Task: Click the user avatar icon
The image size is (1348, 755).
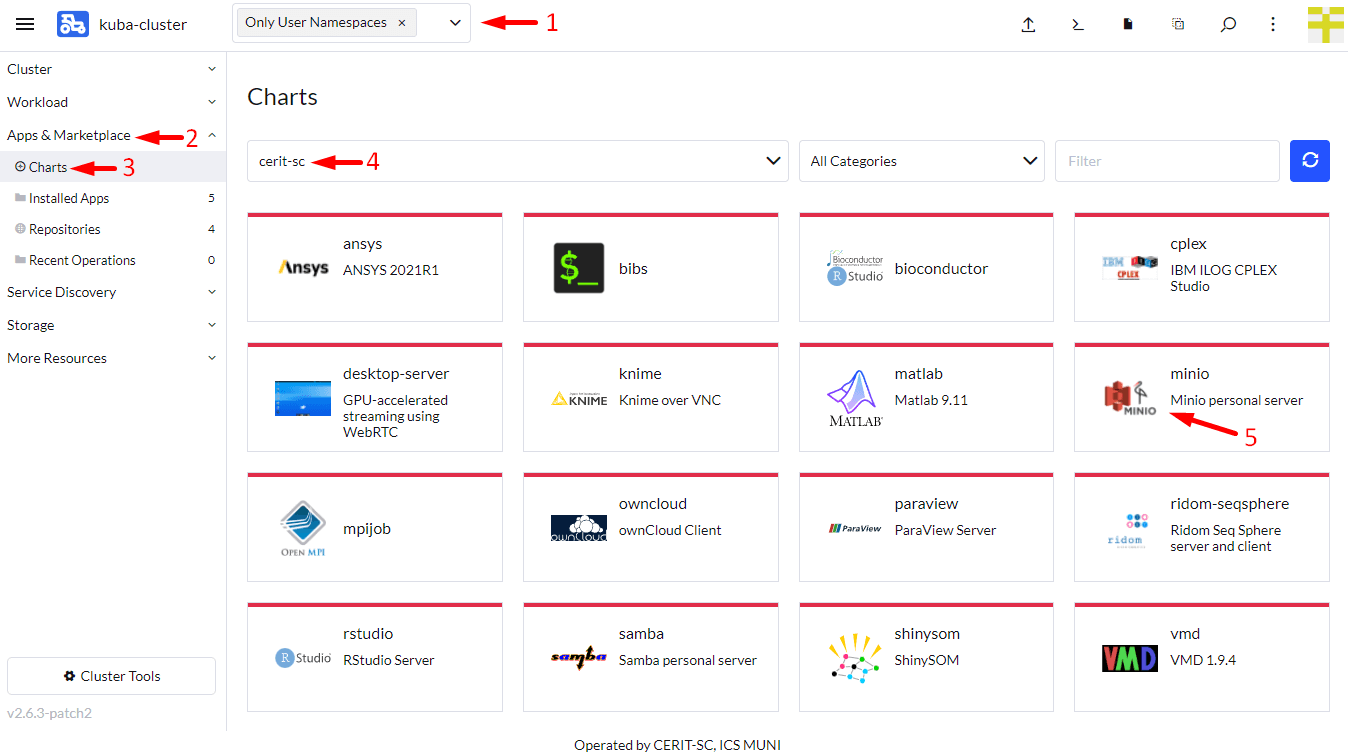Action: pos(1325,25)
